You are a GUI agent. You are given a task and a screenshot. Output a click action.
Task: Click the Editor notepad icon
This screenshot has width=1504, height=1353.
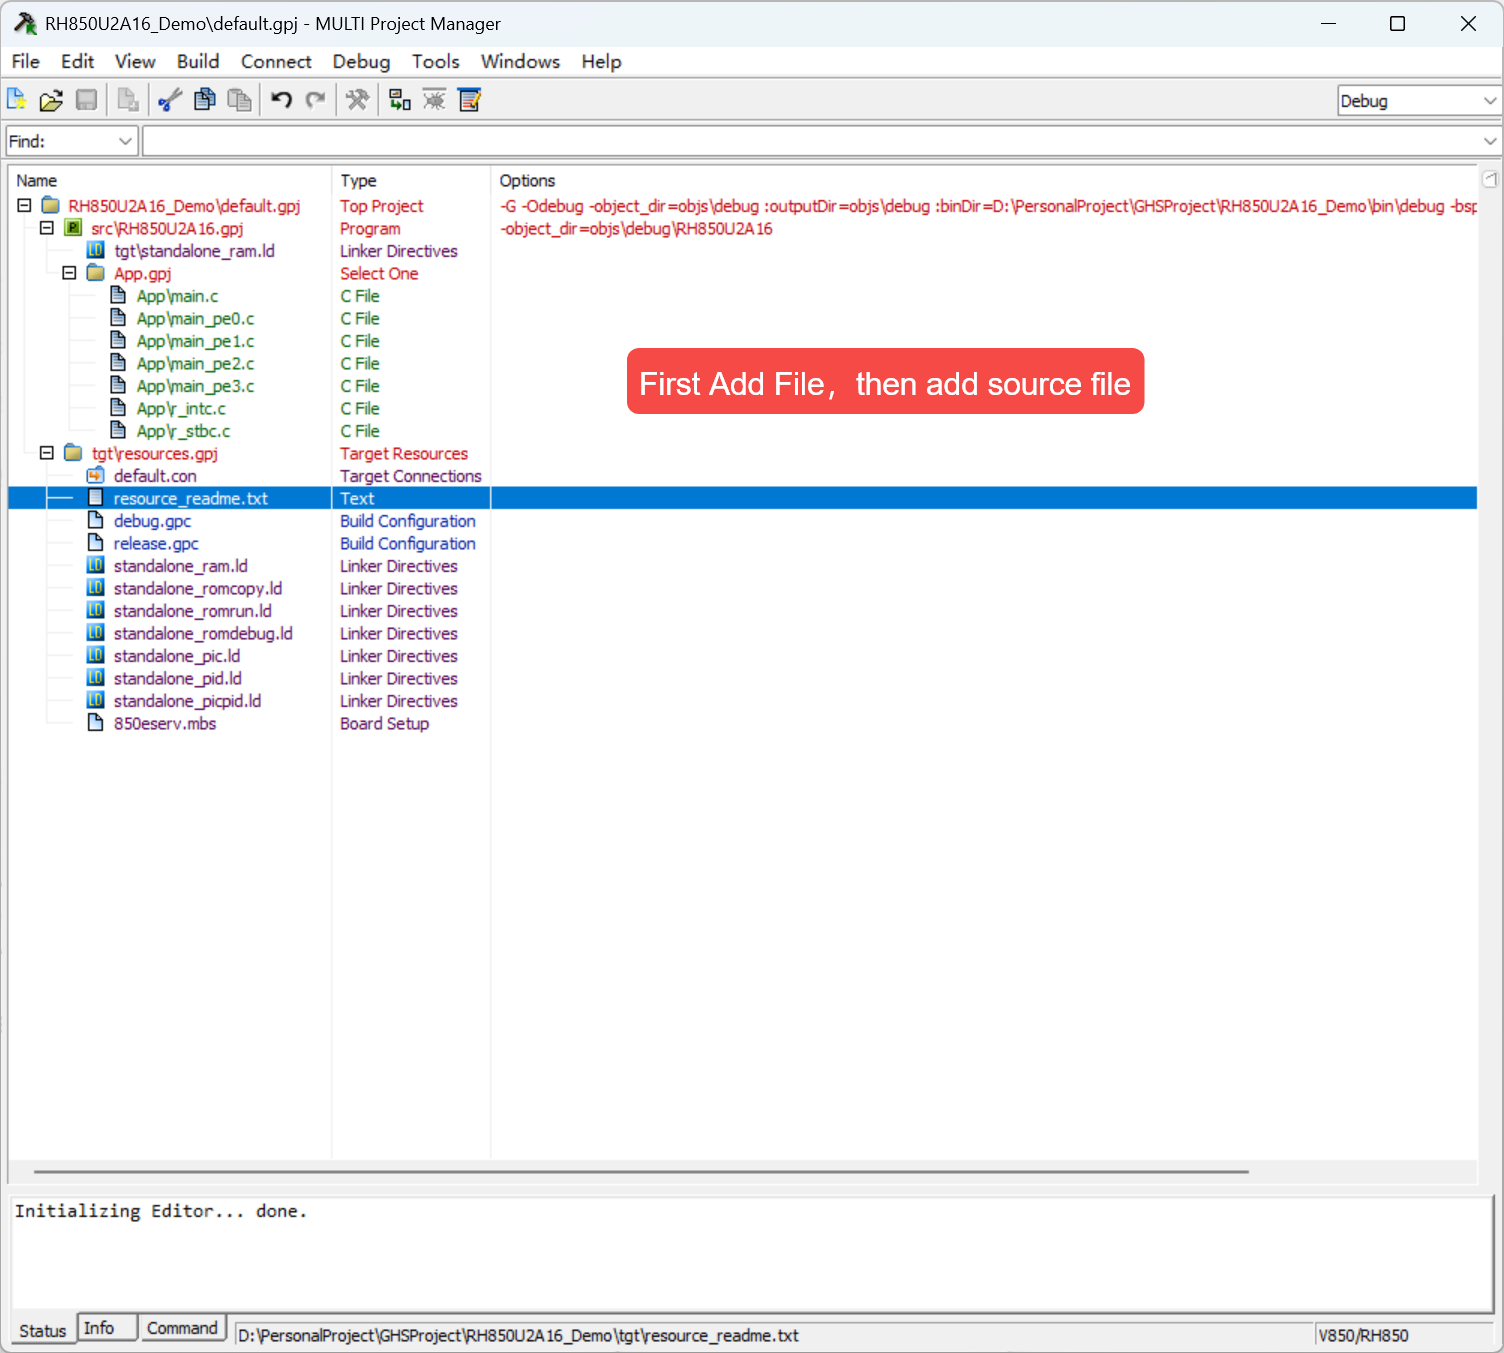click(469, 100)
